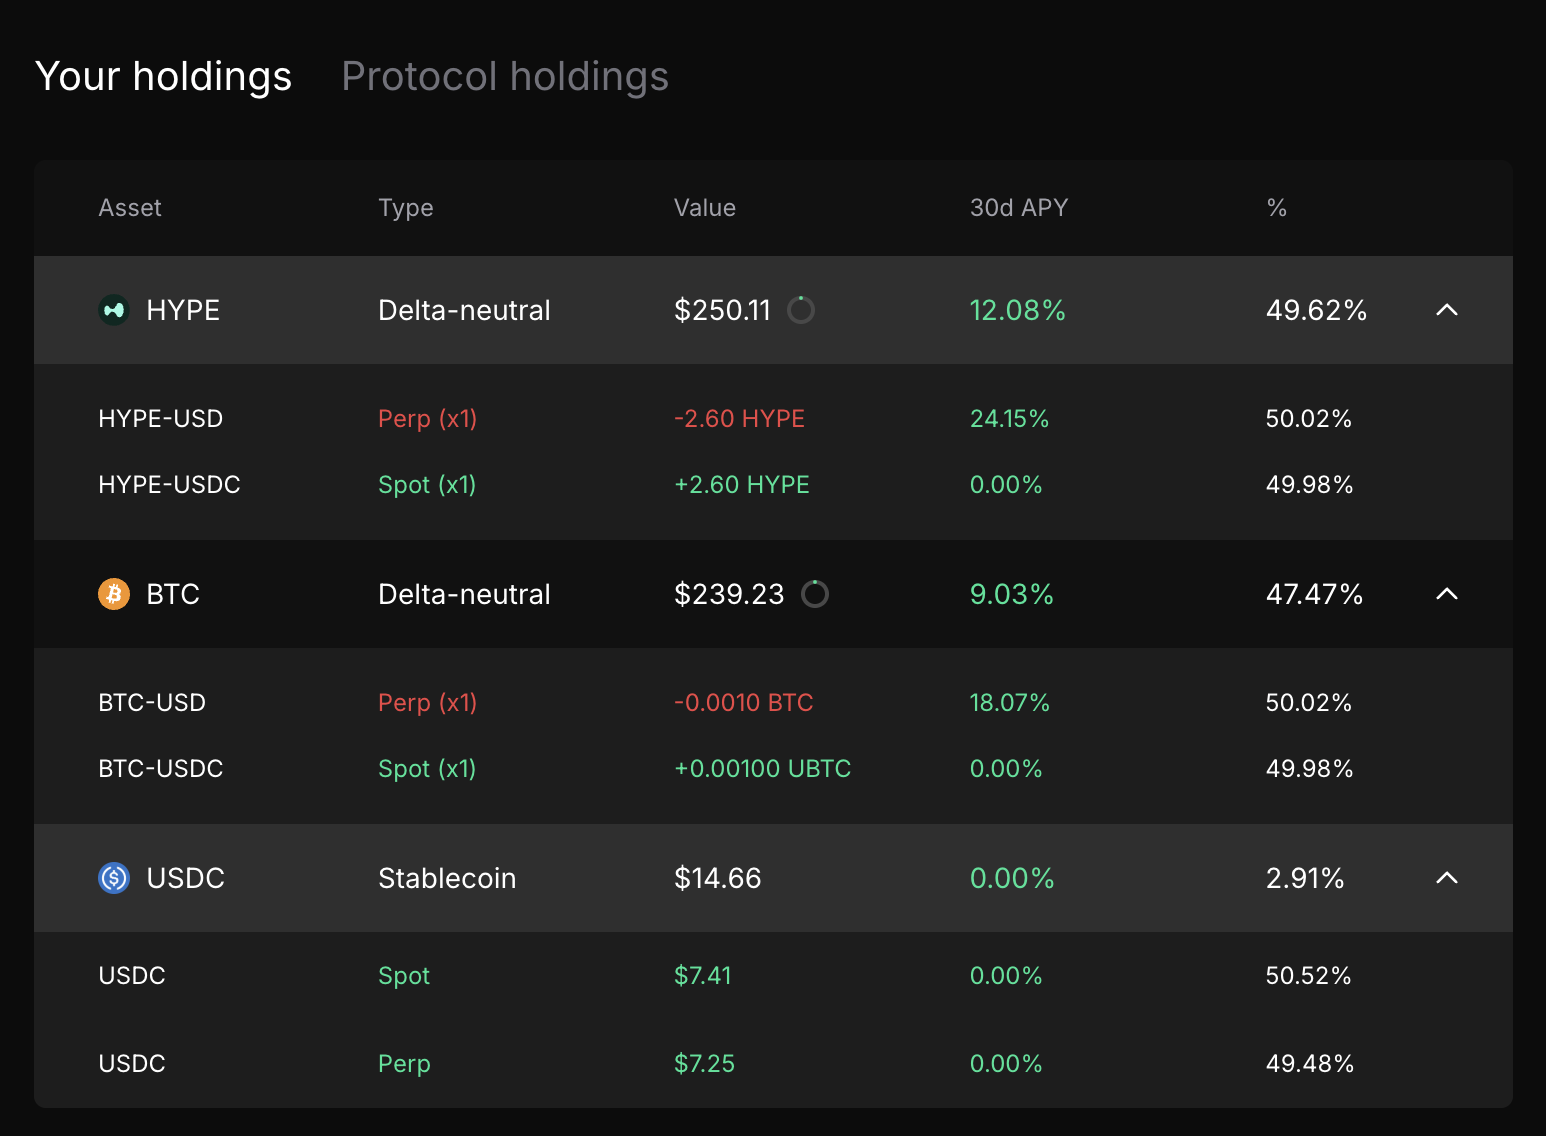The image size is (1546, 1136).
Task: Click loading spinner next to $250.11
Action: pos(801,310)
